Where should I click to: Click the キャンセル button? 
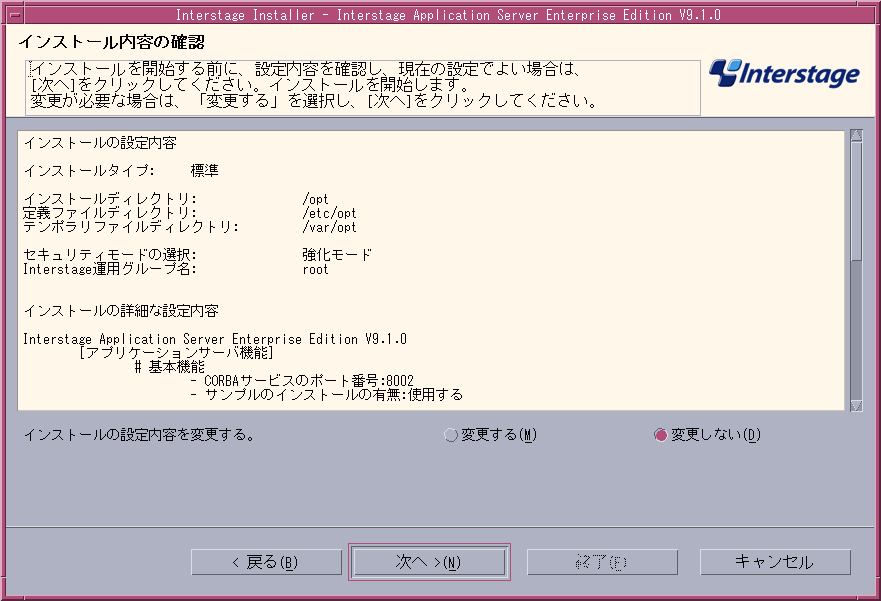coord(775,562)
